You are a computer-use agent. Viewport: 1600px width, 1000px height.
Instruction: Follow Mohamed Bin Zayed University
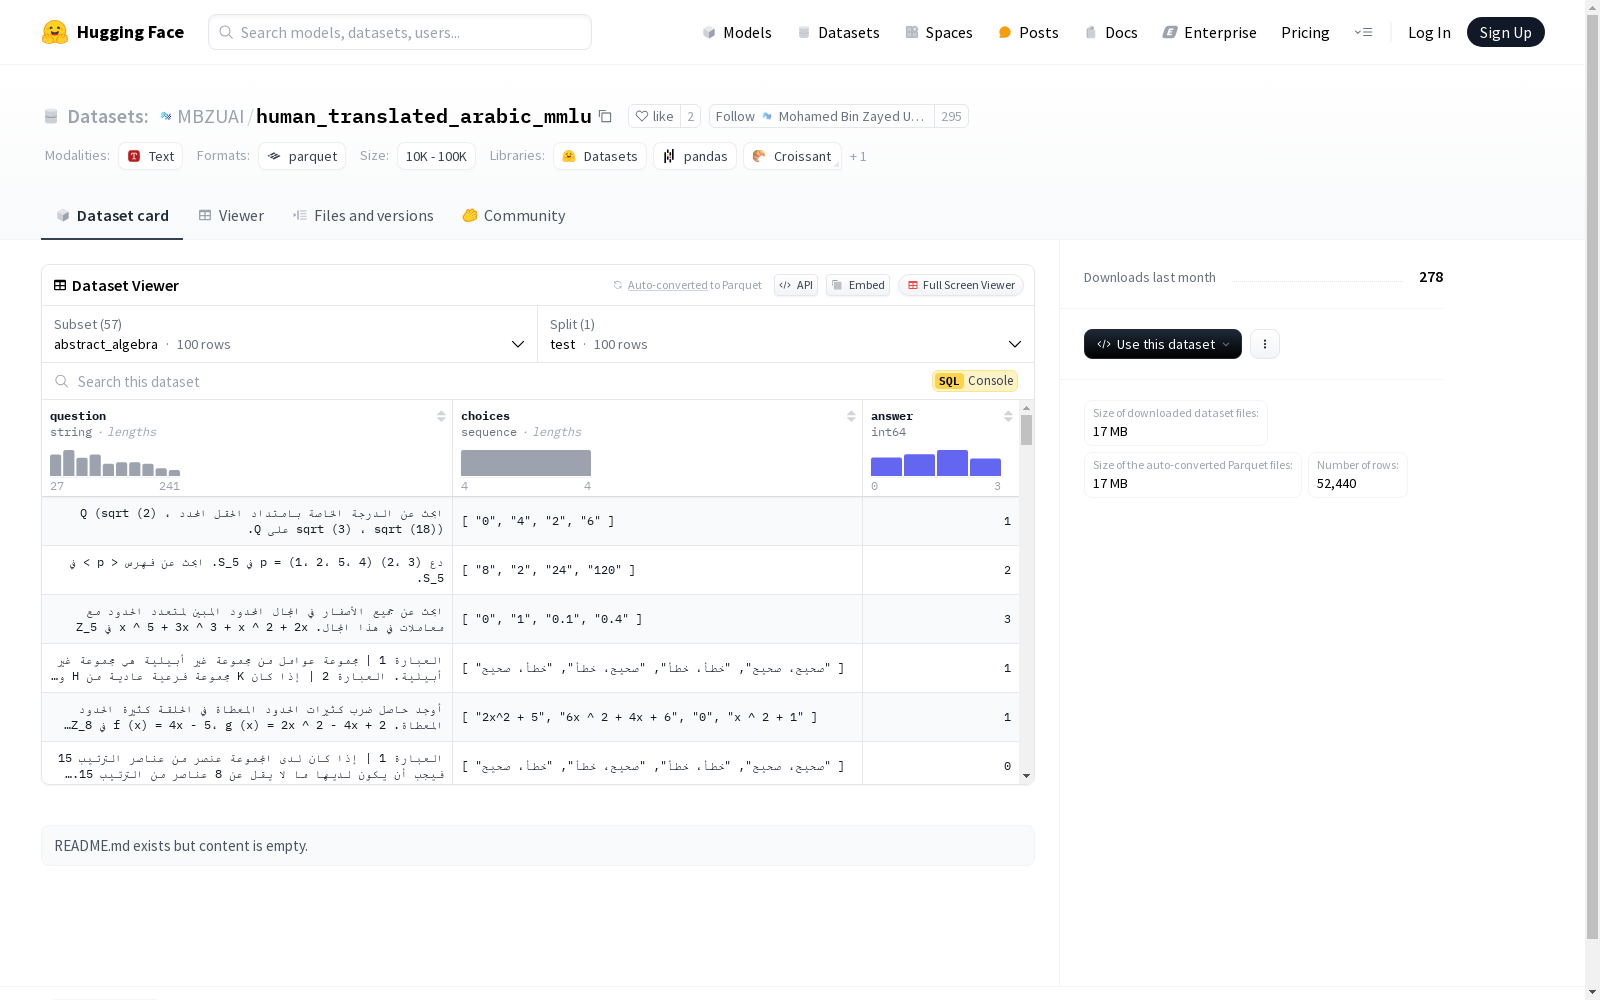tap(822, 116)
